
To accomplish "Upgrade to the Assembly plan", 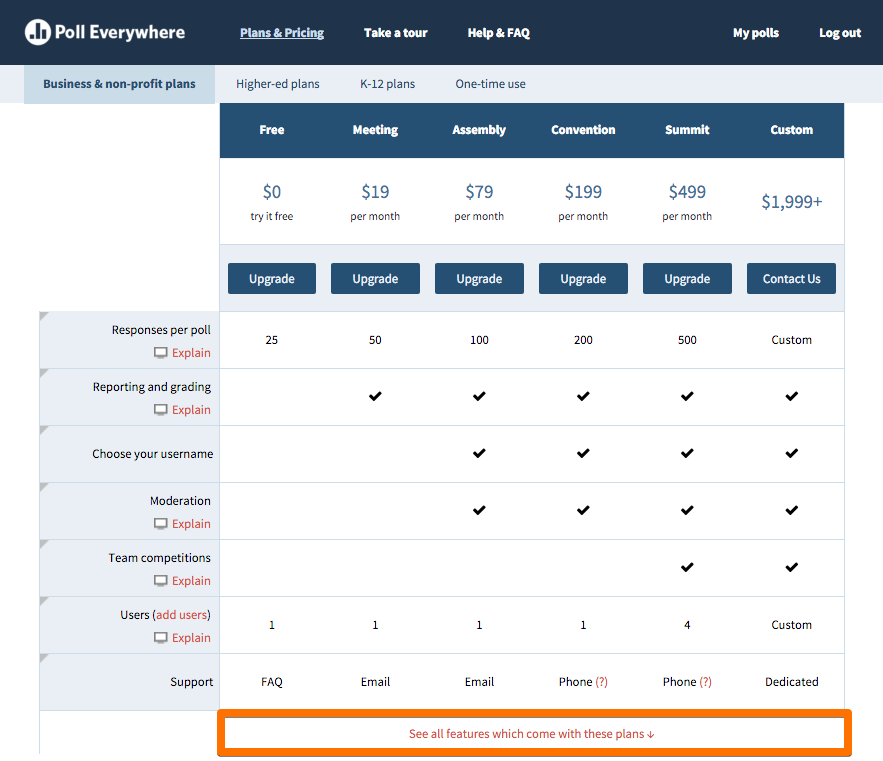I will [479, 278].
